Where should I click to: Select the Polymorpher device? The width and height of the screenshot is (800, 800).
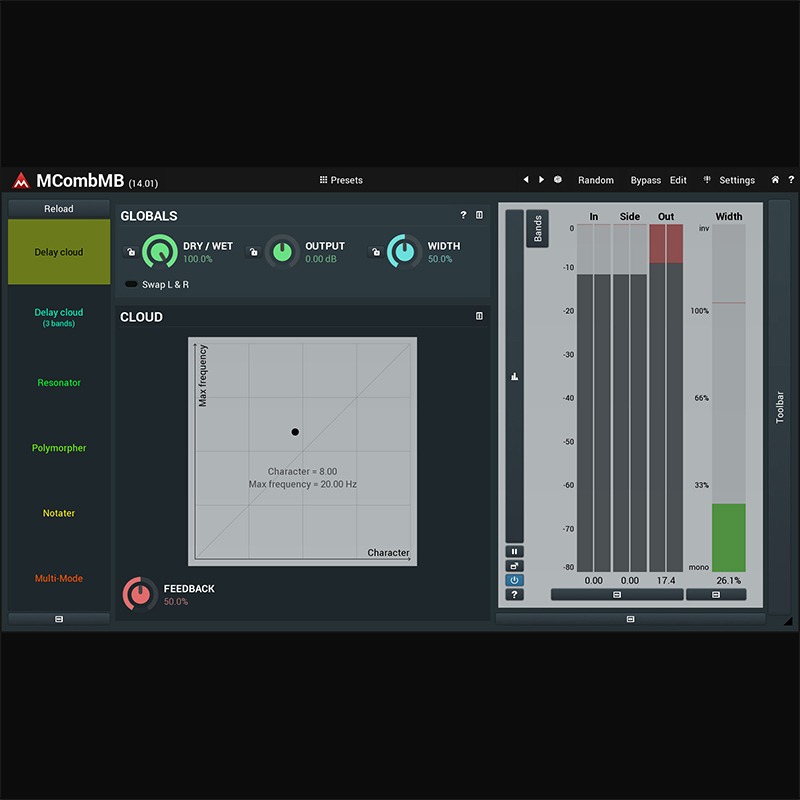pyautogui.click(x=59, y=448)
